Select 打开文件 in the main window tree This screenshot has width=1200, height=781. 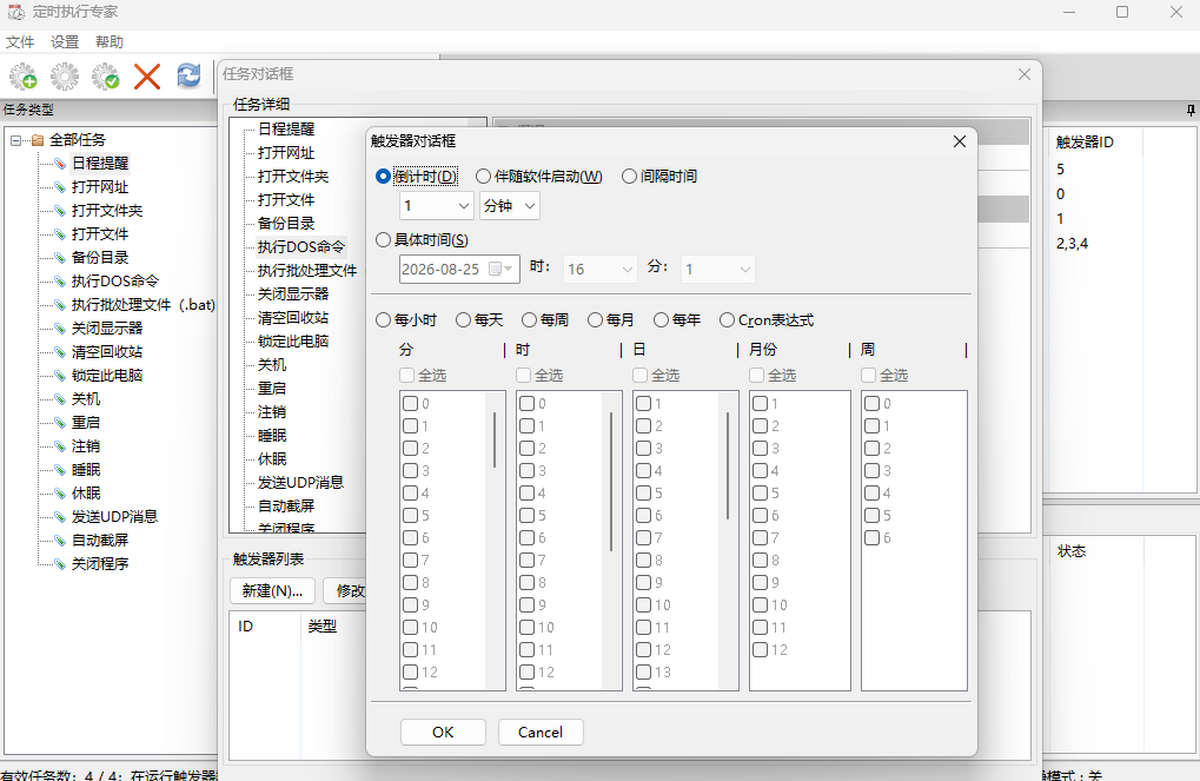(x=100, y=234)
